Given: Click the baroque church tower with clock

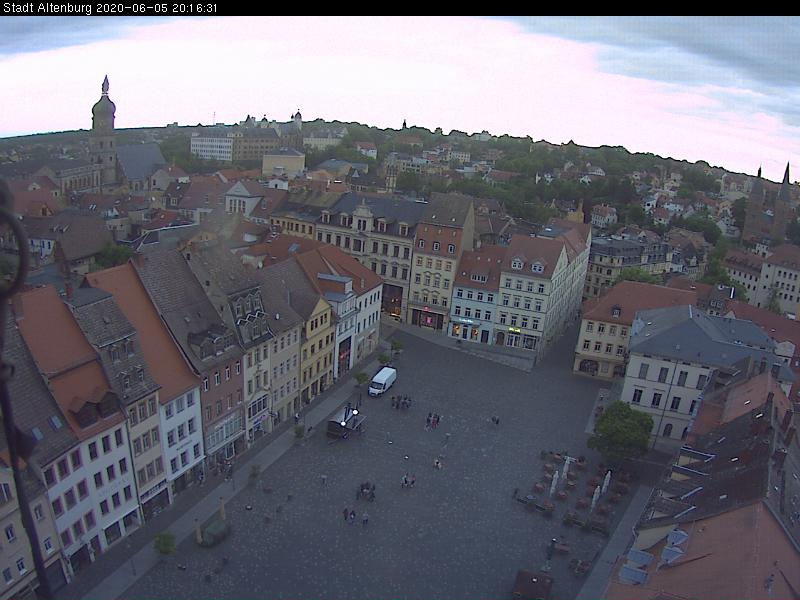Looking at the screenshot, I should tap(104, 130).
